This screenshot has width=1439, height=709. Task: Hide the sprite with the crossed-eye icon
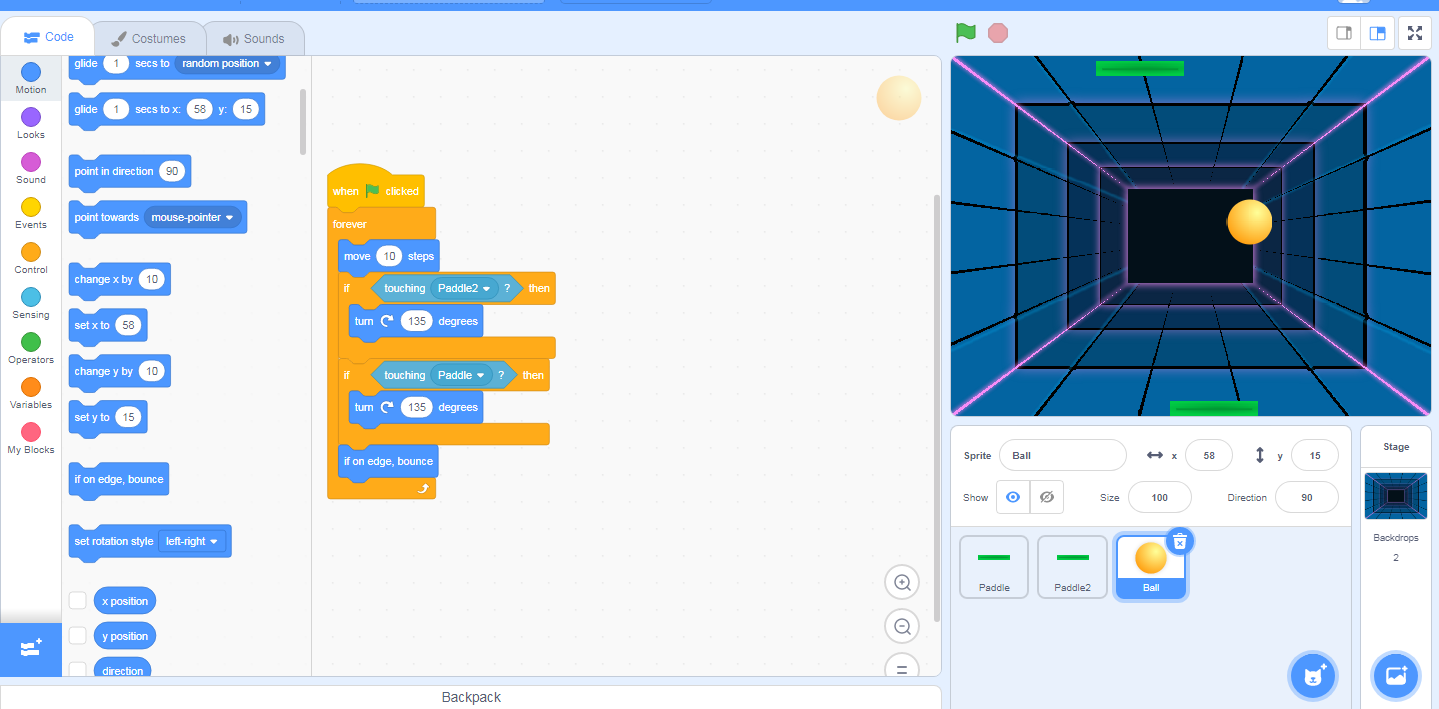pyautogui.click(x=1047, y=497)
